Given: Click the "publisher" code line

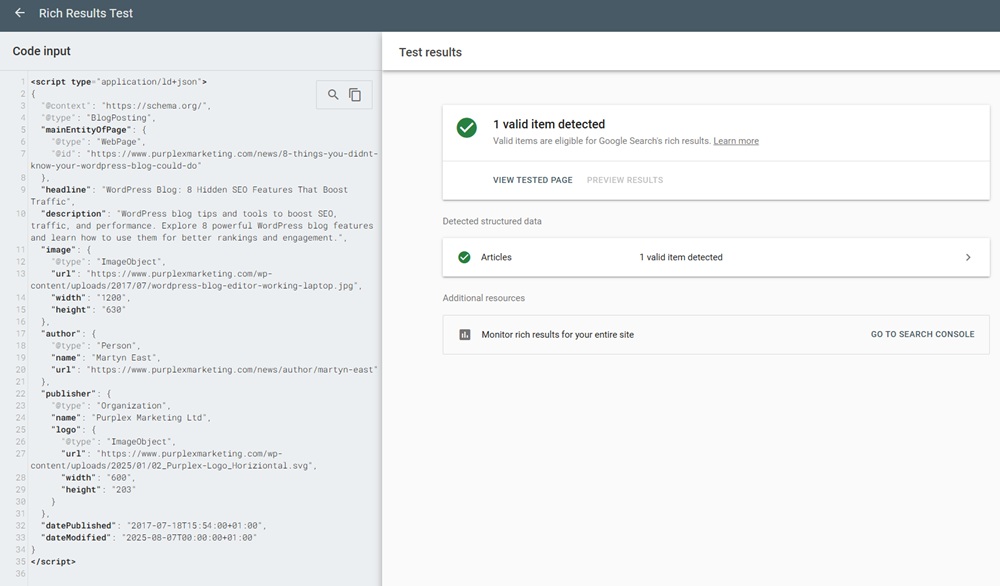Looking at the screenshot, I should [76, 393].
